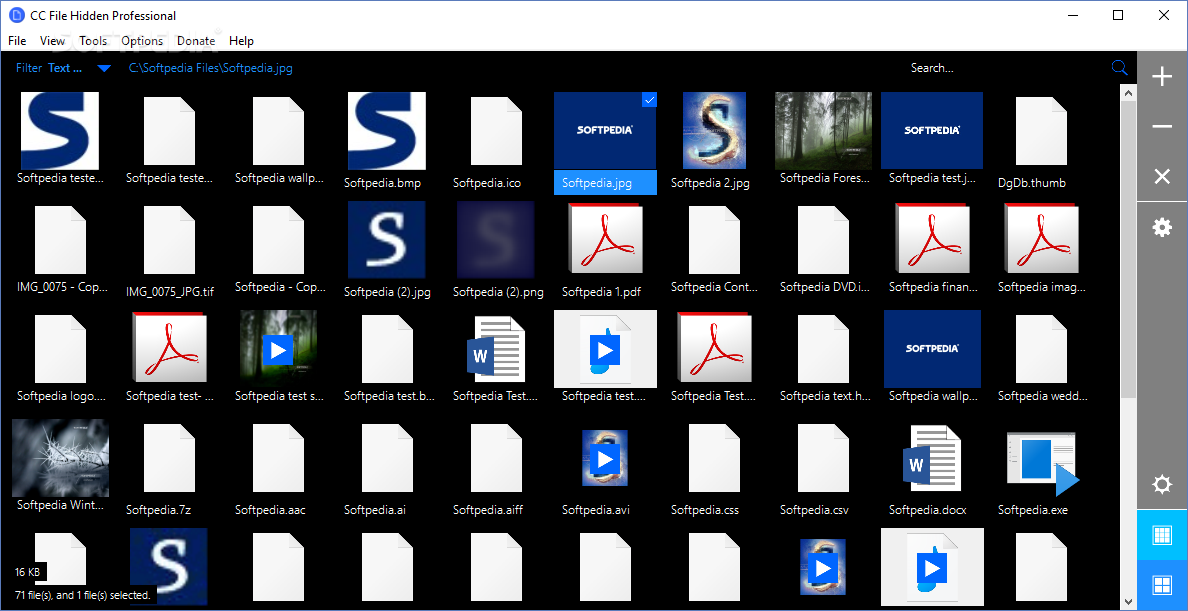Screen dimensions: 1188x611
Task: Select the Softpedia.ico blank file icon
Action: pyautogui.click(x=496, y=132)
